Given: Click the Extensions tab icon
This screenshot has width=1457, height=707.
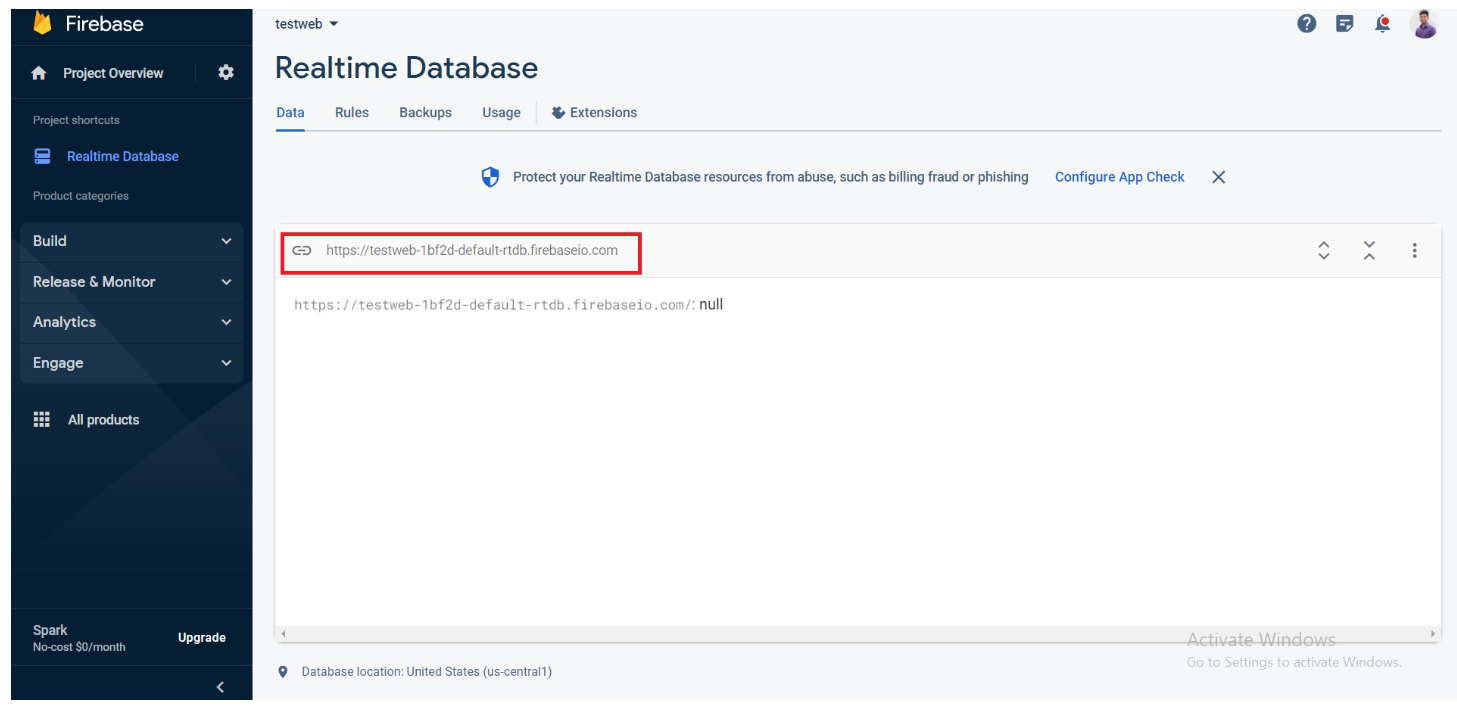Looking at the screenshot, I should (x=559, y=112).
